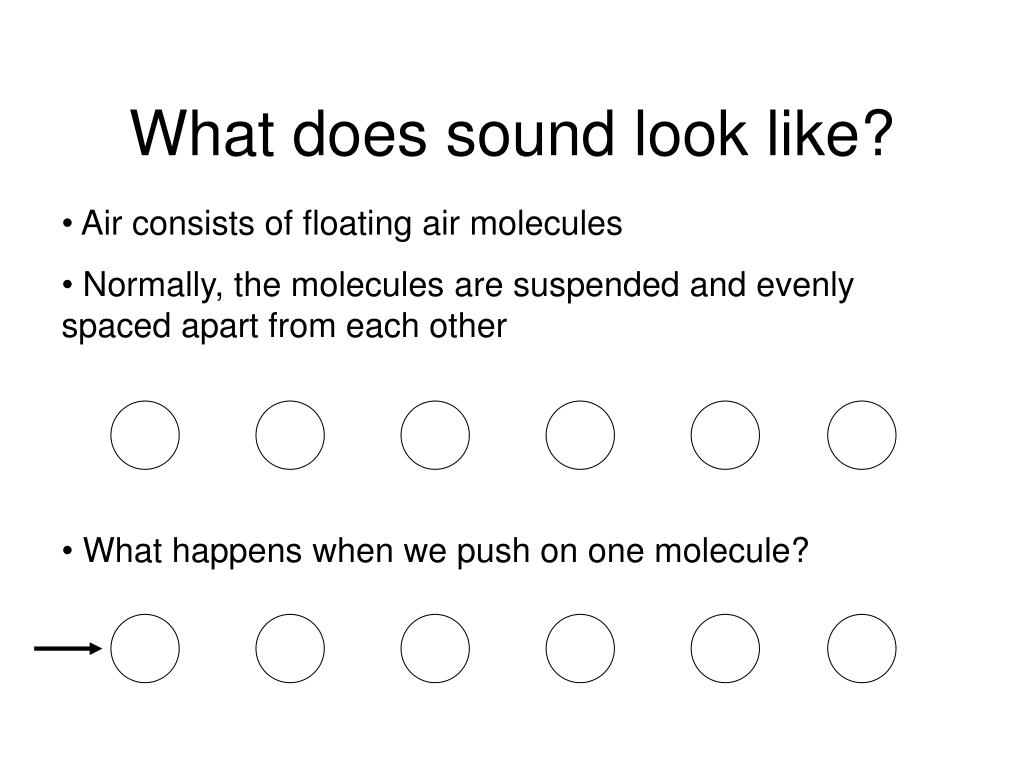This screenshot has height=768, width=1024.
Task: Click the black arrow pointing at the molecule
Action: click(68, 648)
